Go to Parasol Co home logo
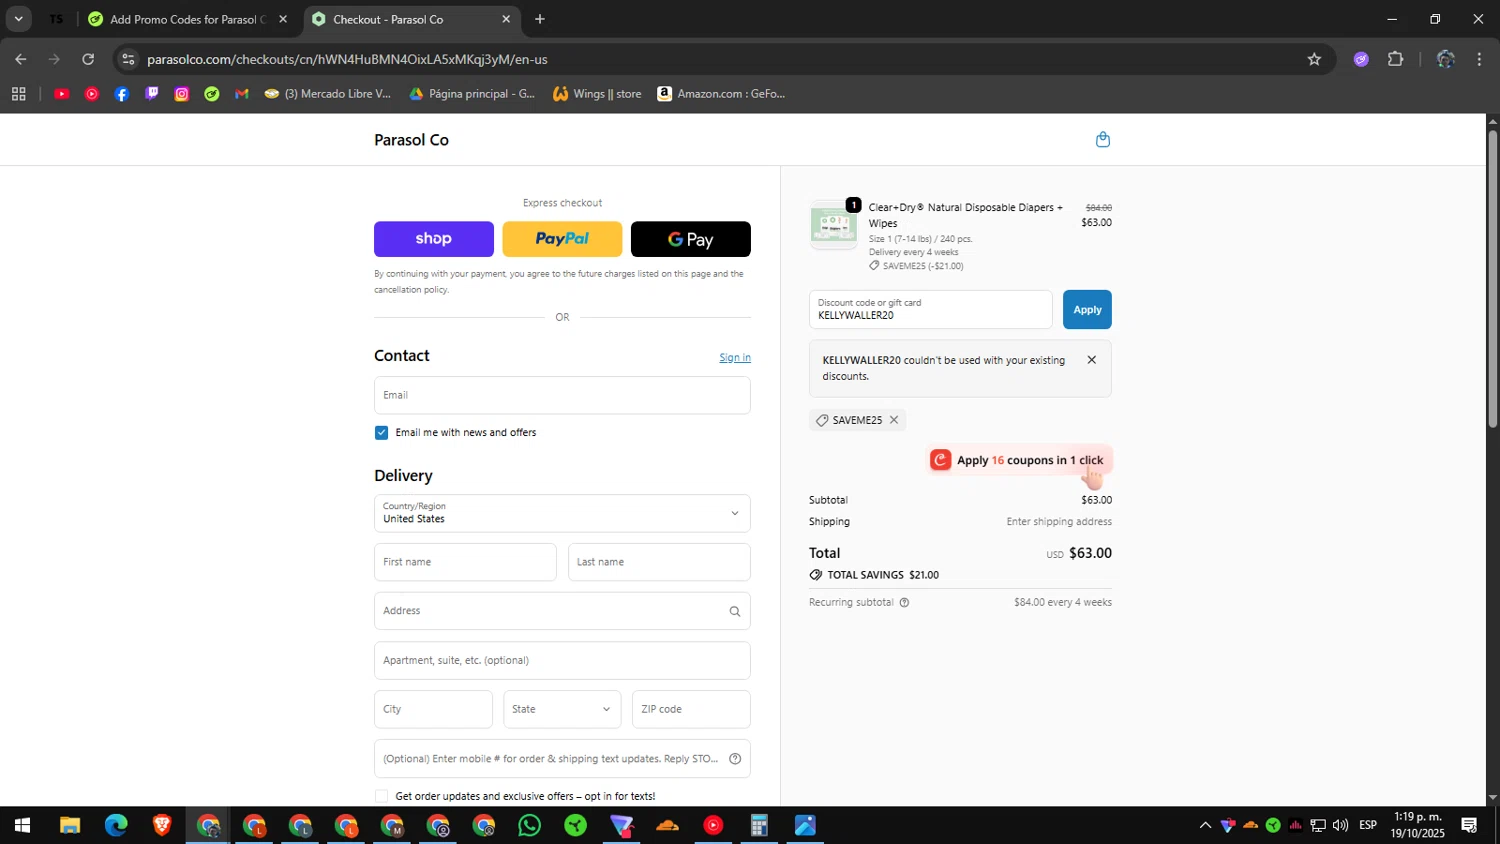This screenshot has height=844, width=1500. [411, 140]
